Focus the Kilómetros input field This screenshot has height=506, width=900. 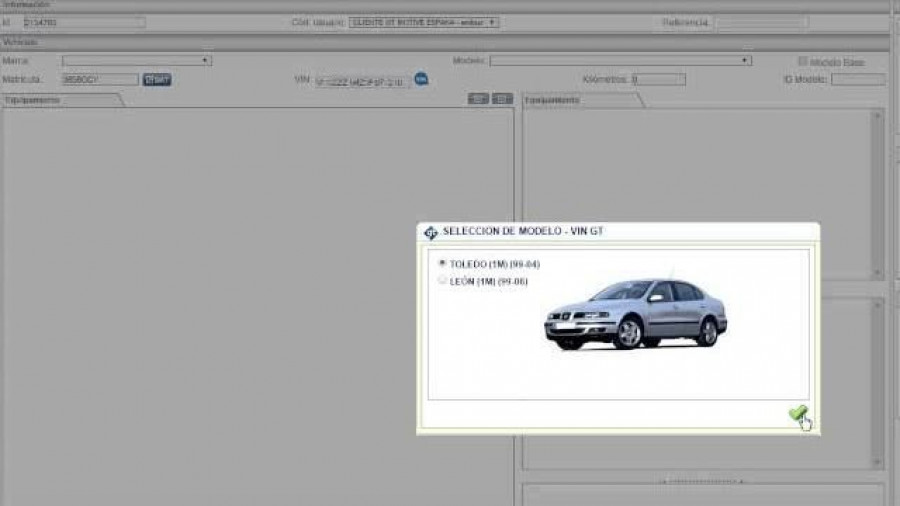tap(658, 79)
